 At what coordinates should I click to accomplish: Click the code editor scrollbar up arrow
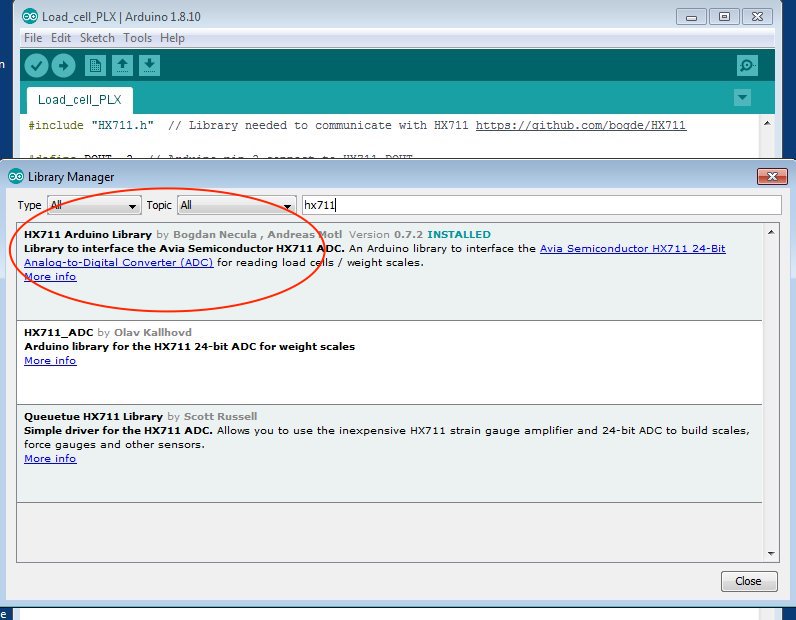(x=767, y=123)
